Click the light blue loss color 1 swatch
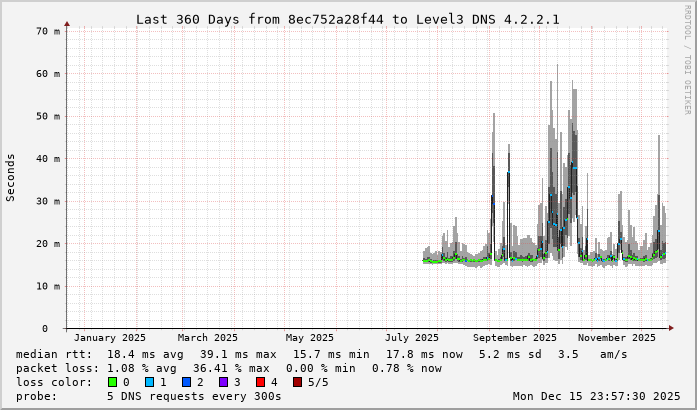The height and width of the screenshot is (410, 697). click(x=148, y=382)
